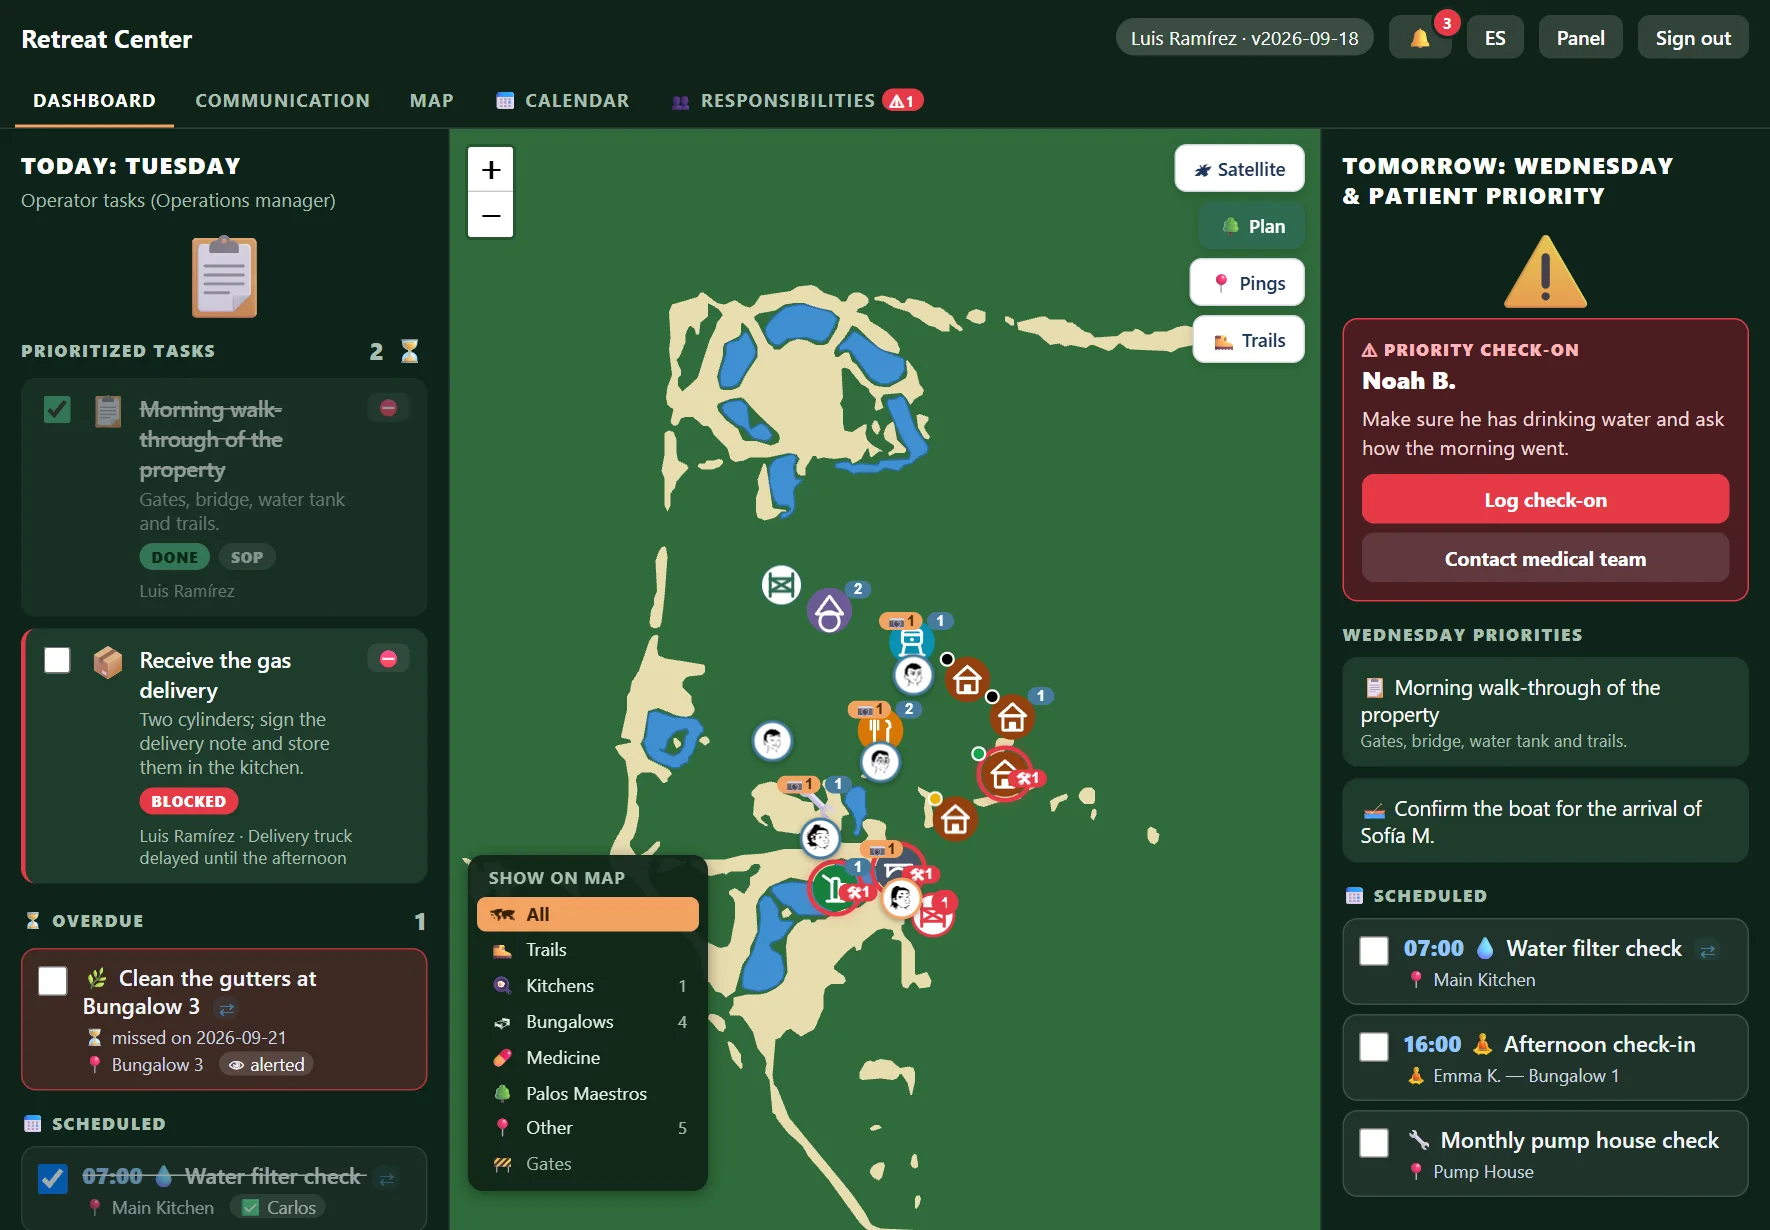This screenshot has width=1770, height=1230.
Task: Toggle Pings on the map
Action: pos(1247,283)
